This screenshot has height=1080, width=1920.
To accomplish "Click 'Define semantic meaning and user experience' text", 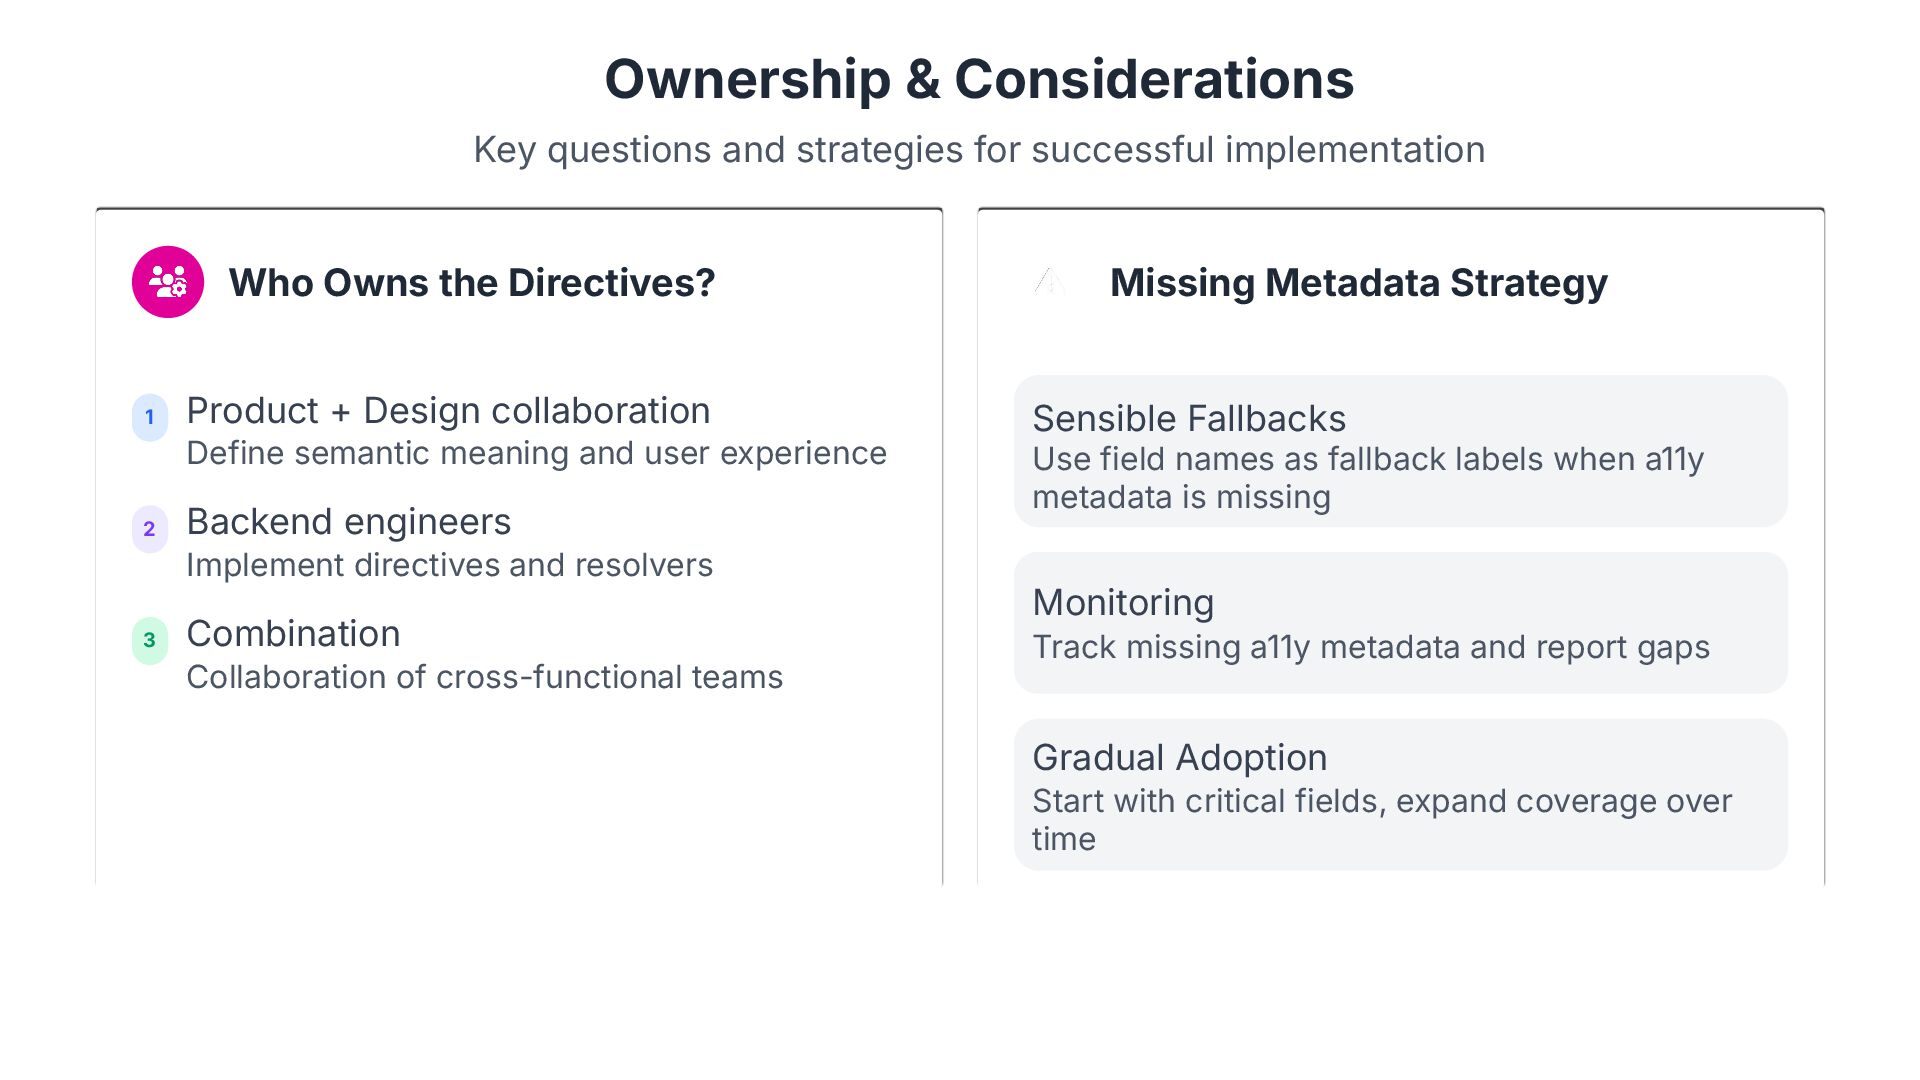I will coord(536,453).
